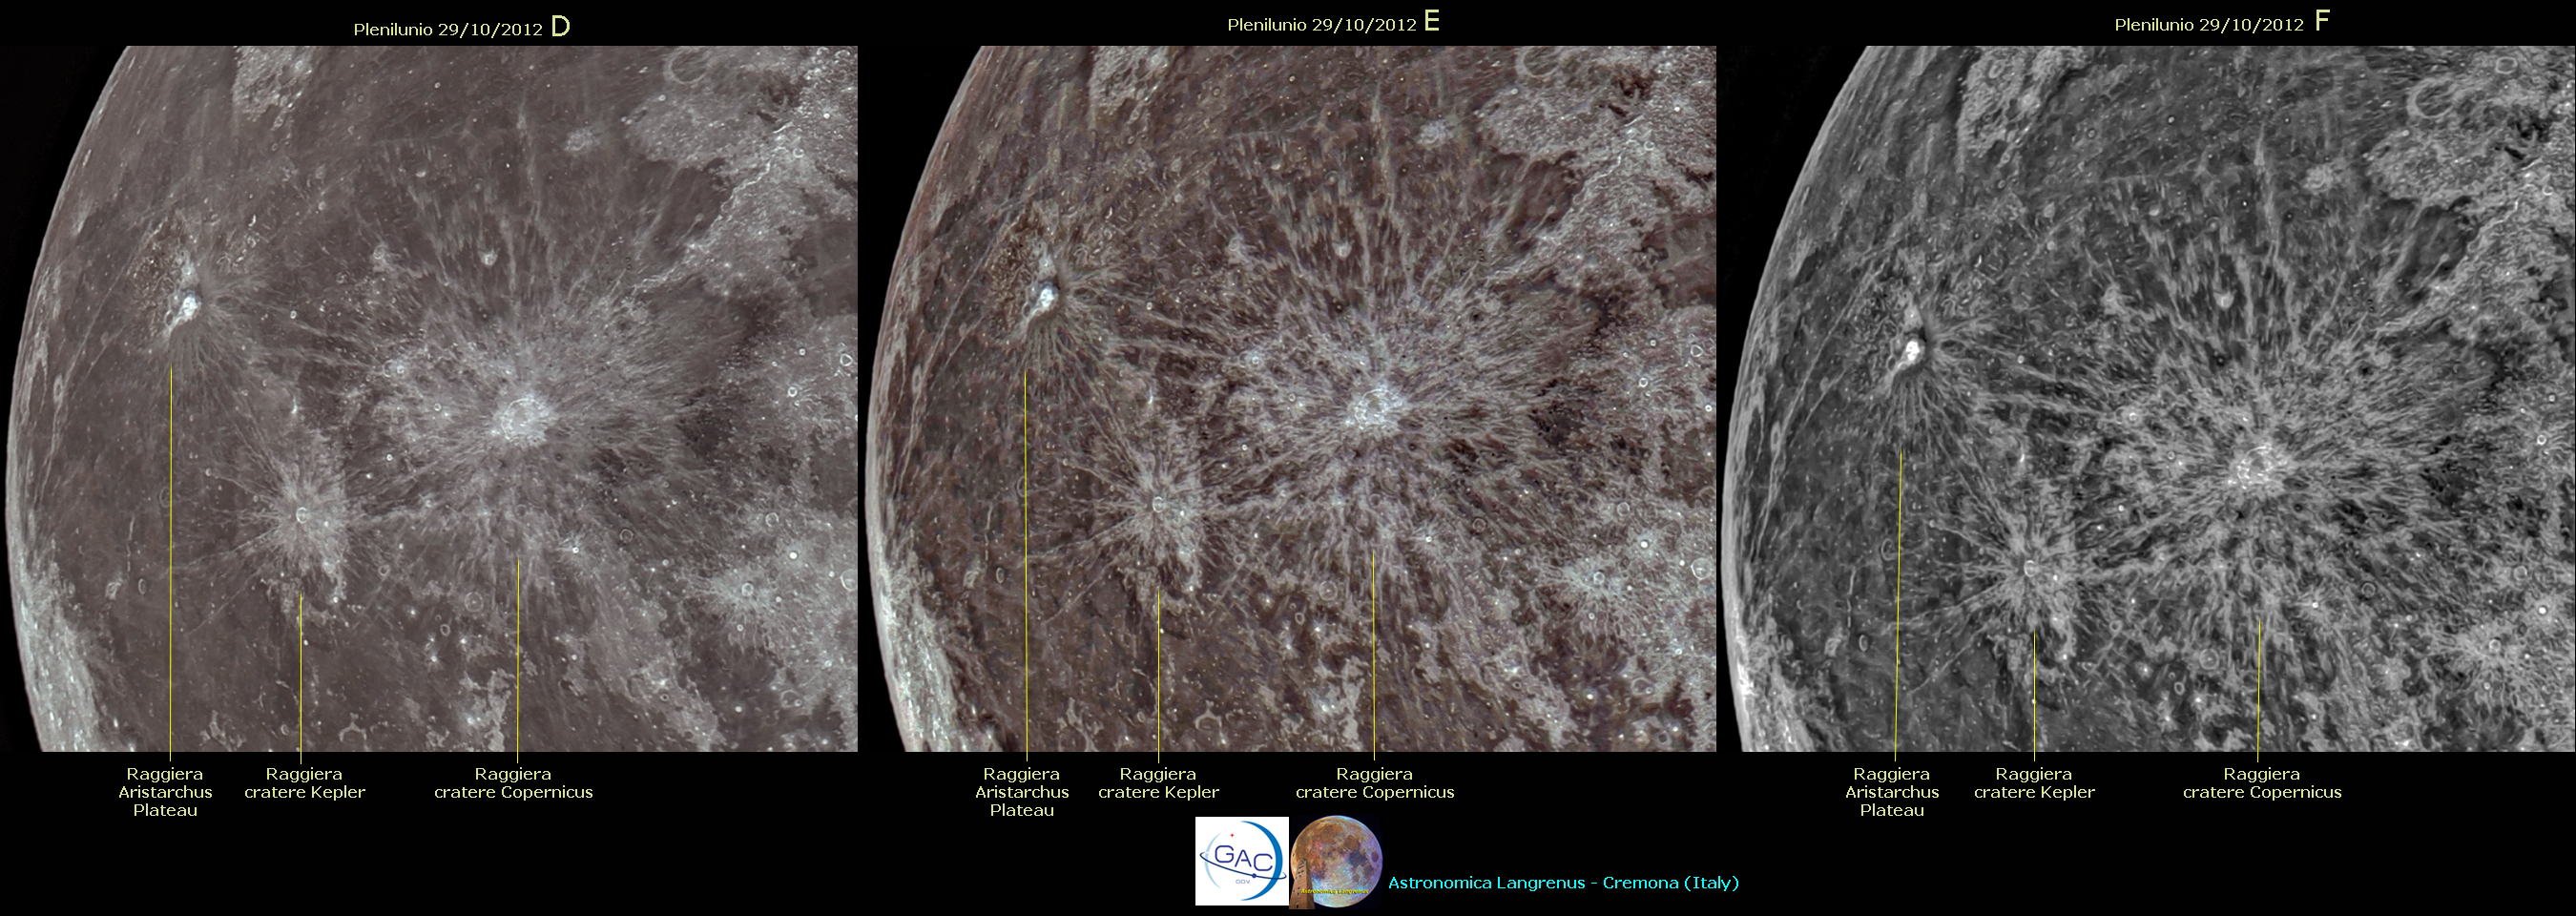This screenshot has height=916, width=2576.
Task: Click Raggiera Aristarchus Plateau label under panel E
Action: 1022,792
